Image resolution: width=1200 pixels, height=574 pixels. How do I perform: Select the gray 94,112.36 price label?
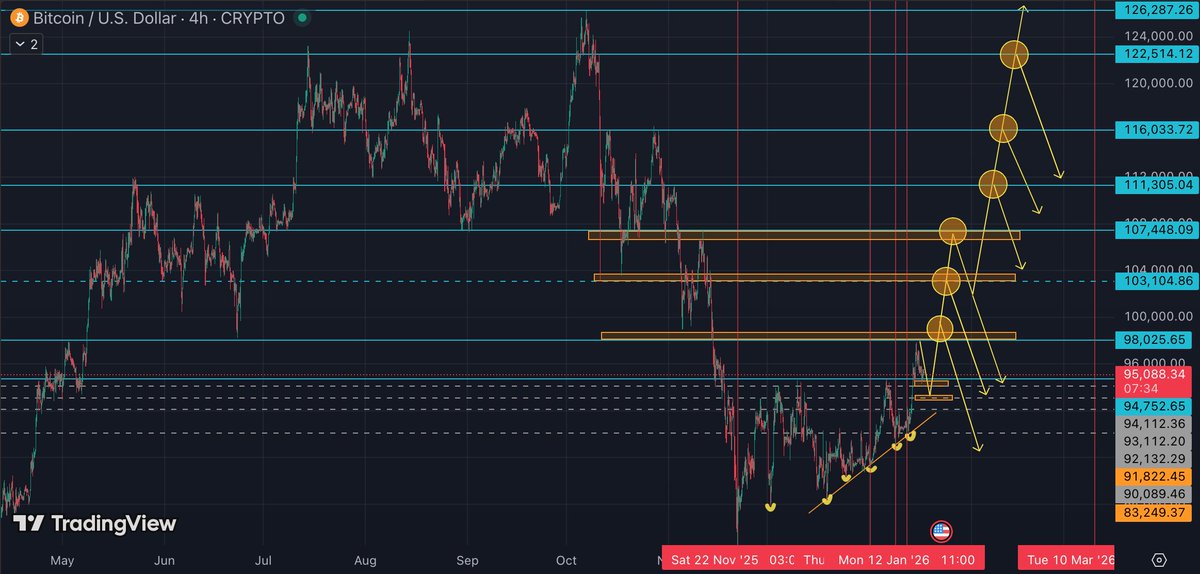point(1155,424)
